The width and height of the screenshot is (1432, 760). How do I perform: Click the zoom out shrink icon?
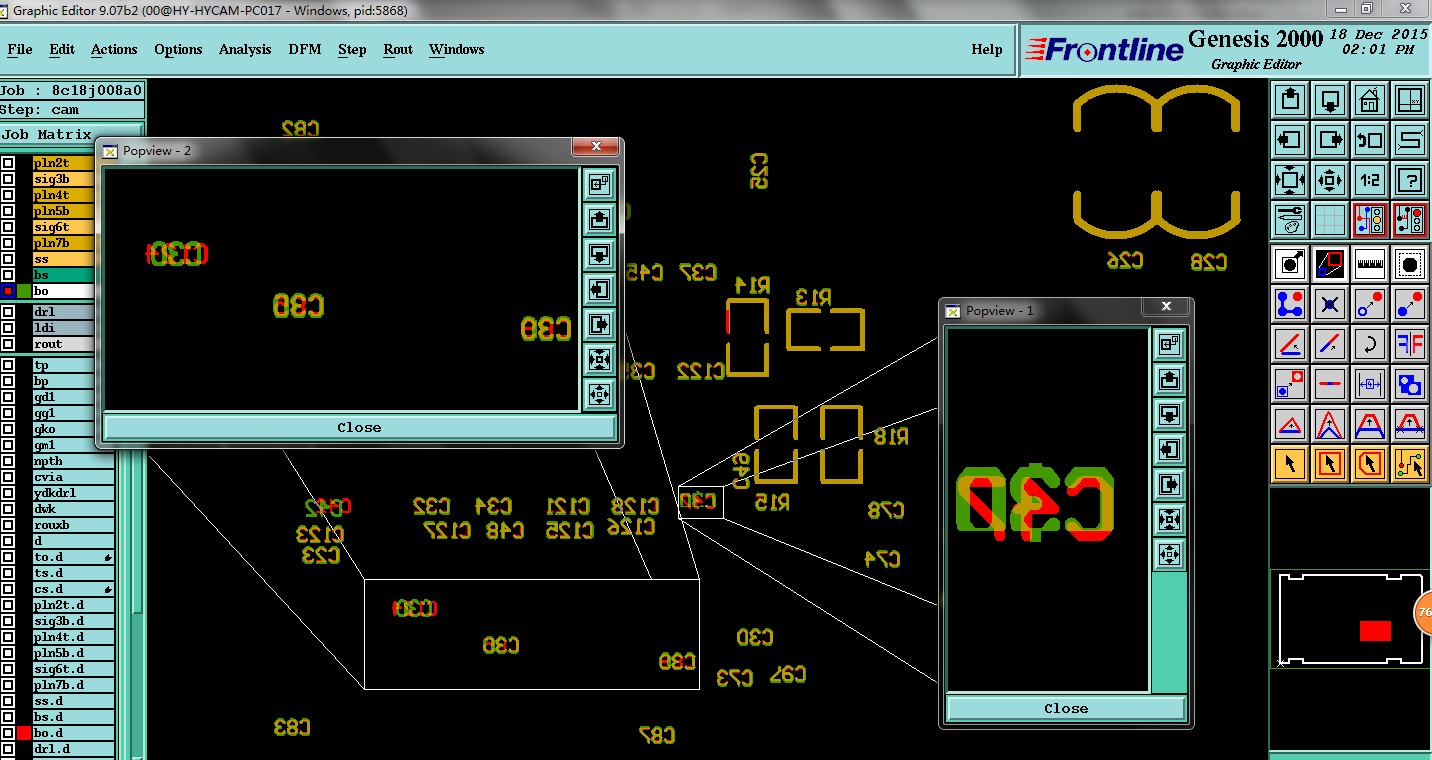point(1330,180)
